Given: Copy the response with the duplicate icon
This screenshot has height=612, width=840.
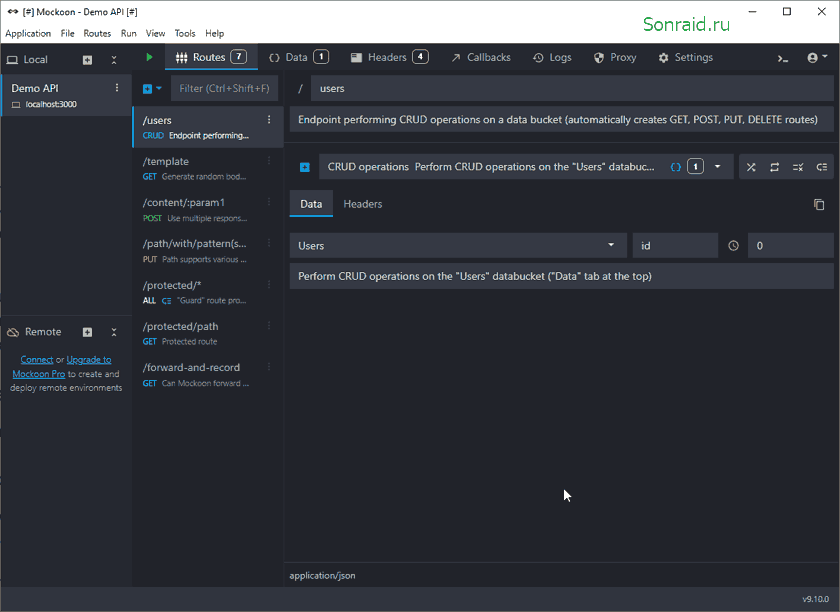Looking at the screenshot, I should pos(819,204).
